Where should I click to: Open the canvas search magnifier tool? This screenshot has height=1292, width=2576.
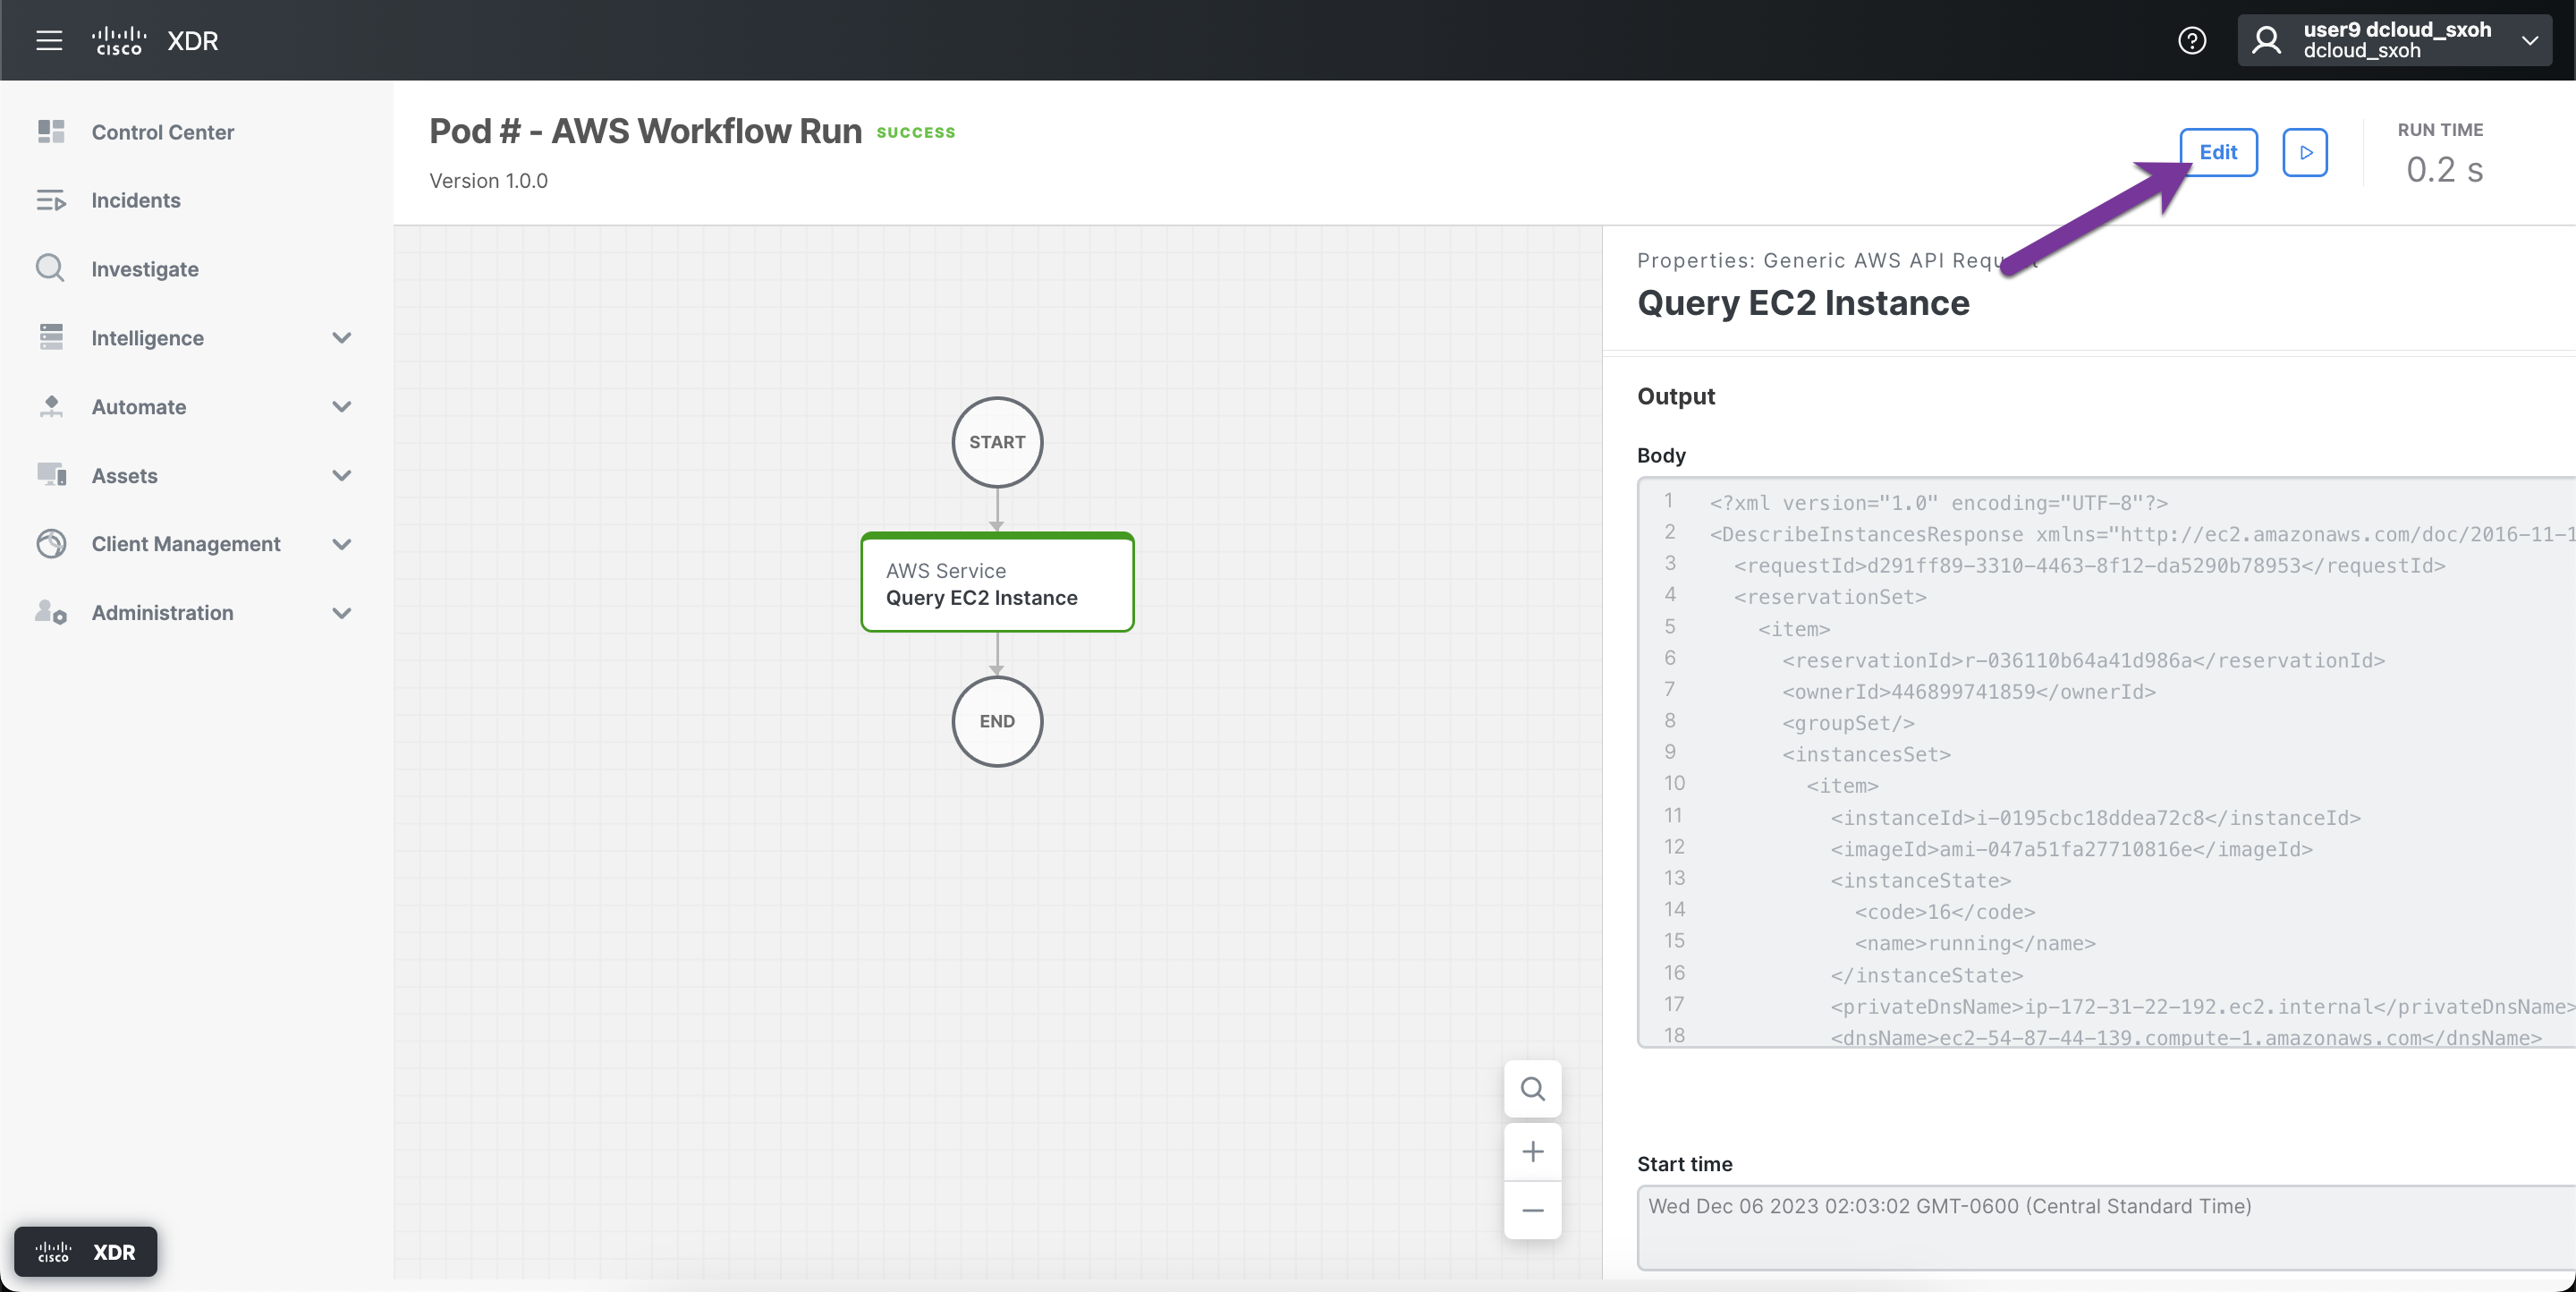[x=1532, y=1089]
